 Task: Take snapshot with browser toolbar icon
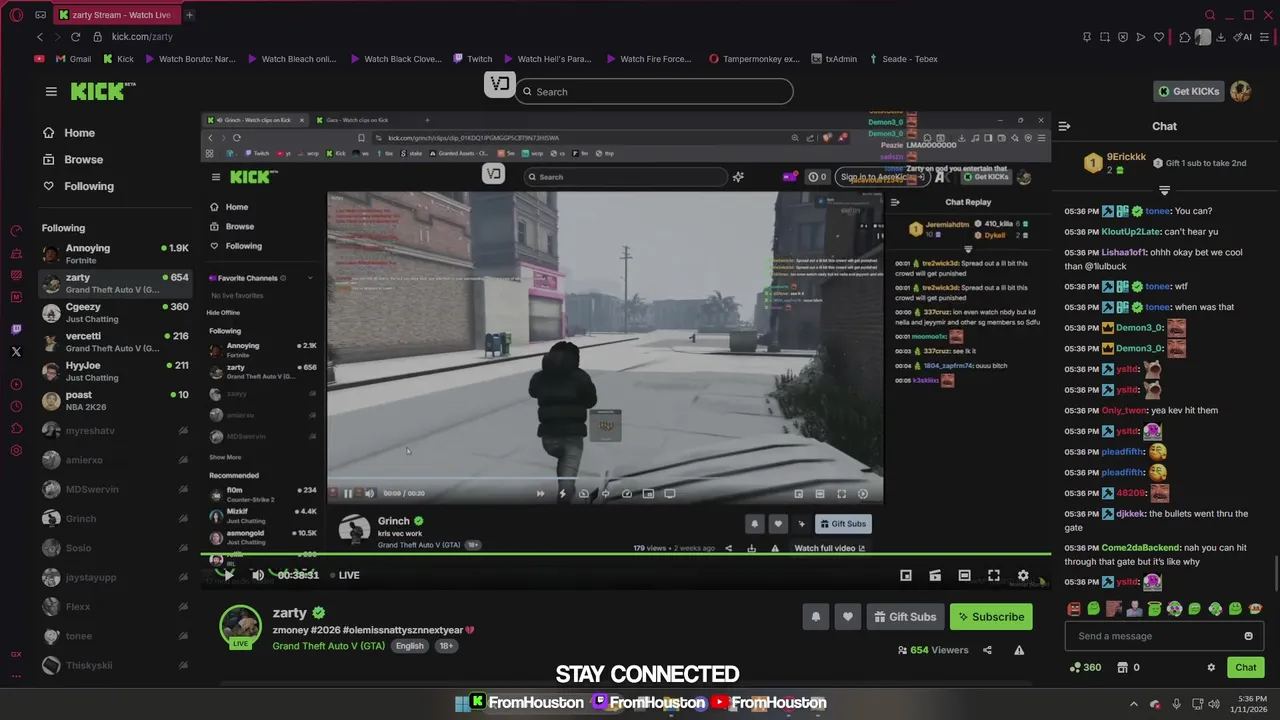[x=1105, y=37]
